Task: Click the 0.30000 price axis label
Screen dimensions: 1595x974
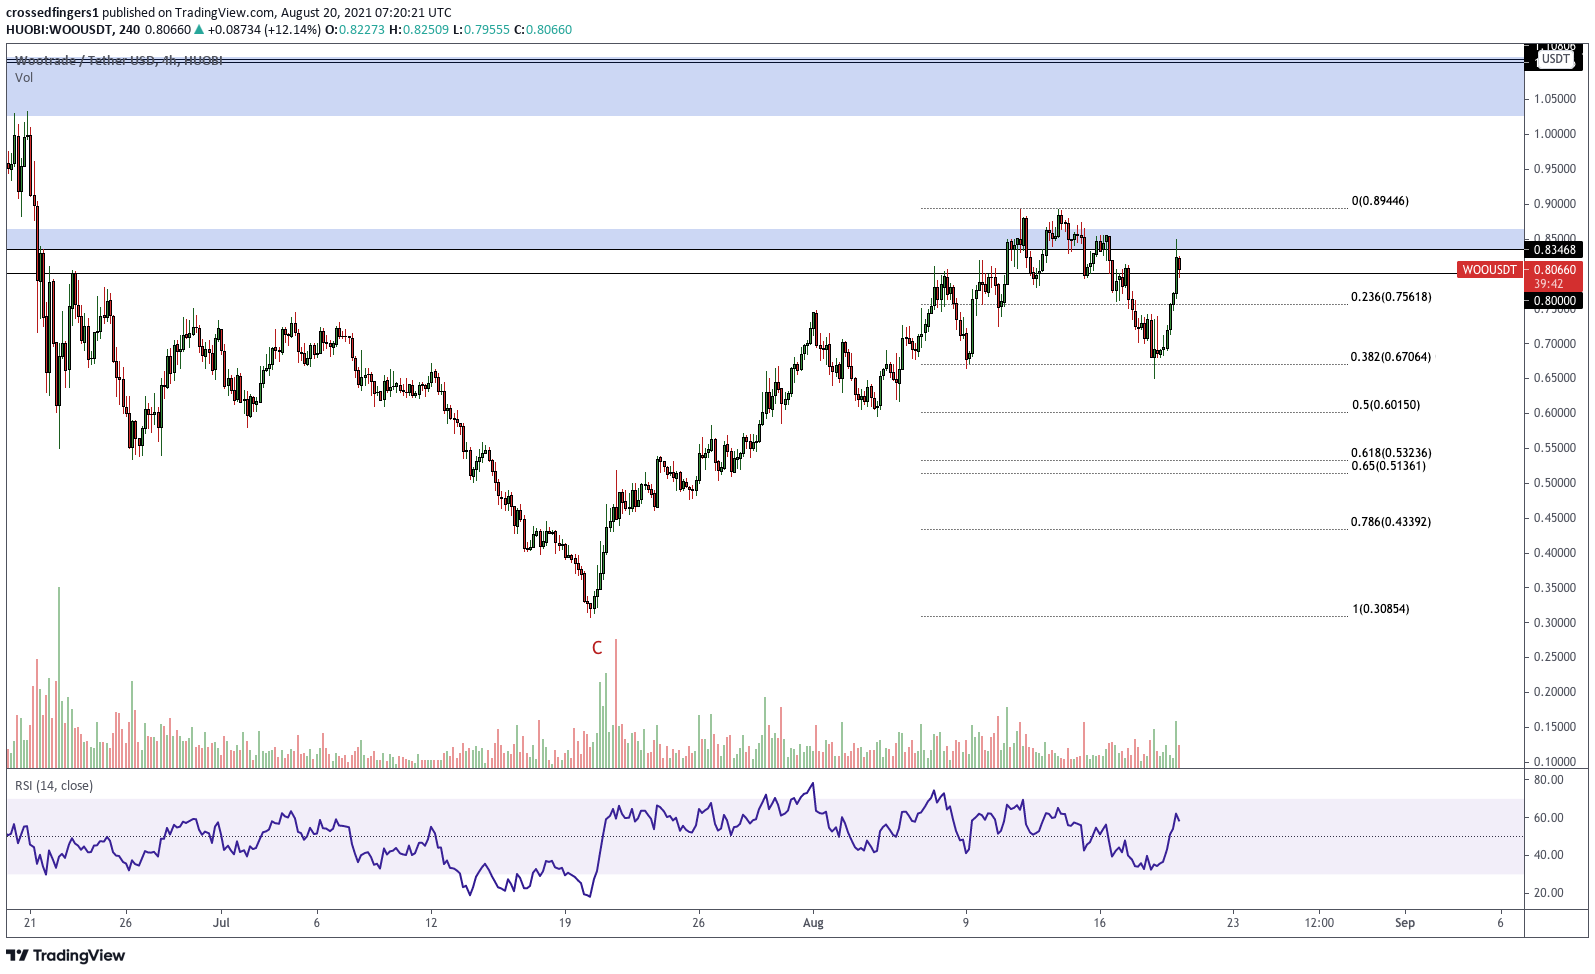Action: tap(1555, 623)
